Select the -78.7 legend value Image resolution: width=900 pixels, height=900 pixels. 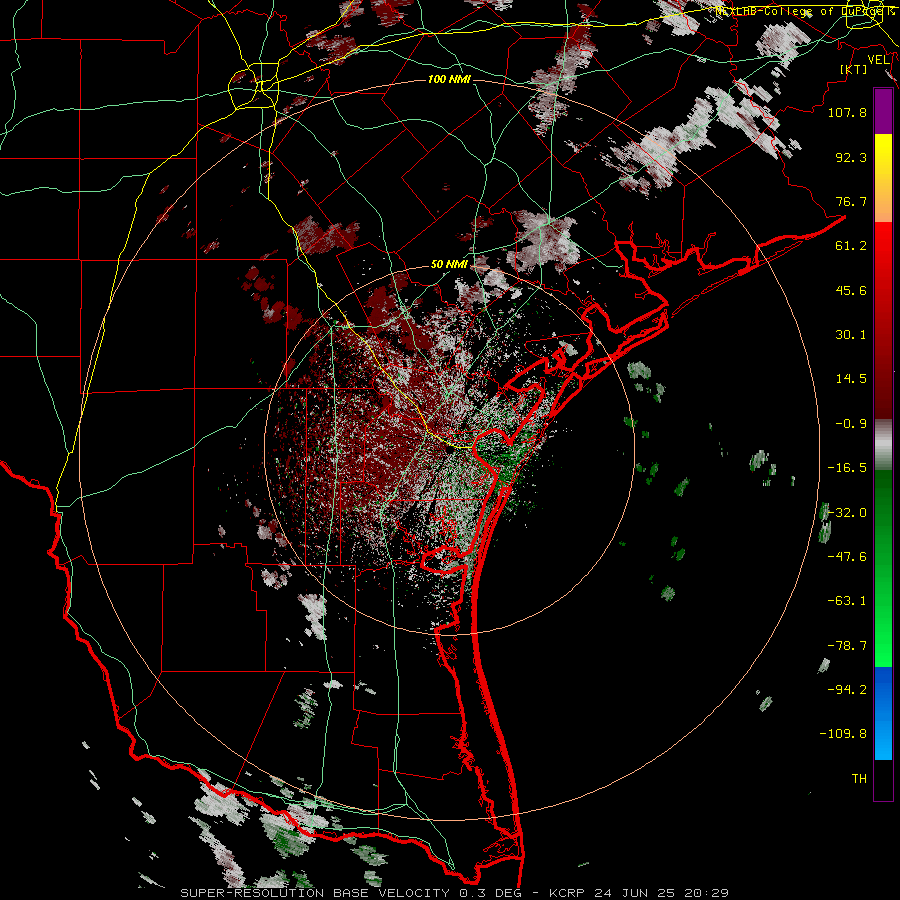pyautogui.click(x=847, y=646)
